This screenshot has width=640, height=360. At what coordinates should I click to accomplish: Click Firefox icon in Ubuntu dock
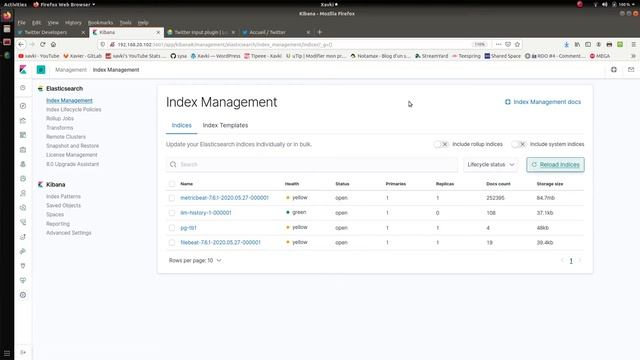7,16
